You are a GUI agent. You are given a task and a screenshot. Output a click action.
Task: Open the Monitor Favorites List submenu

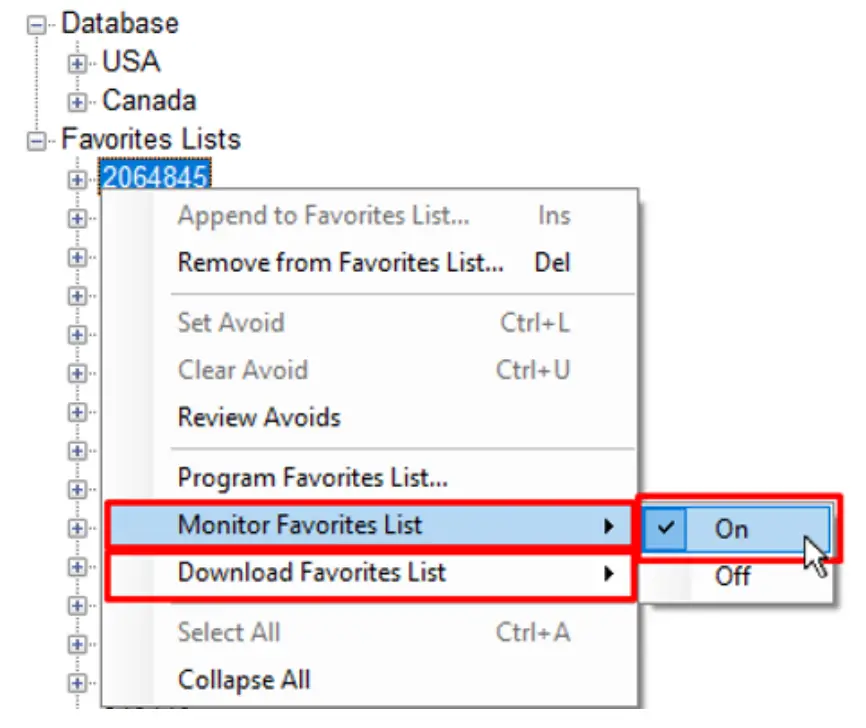[x=300, y=525]
